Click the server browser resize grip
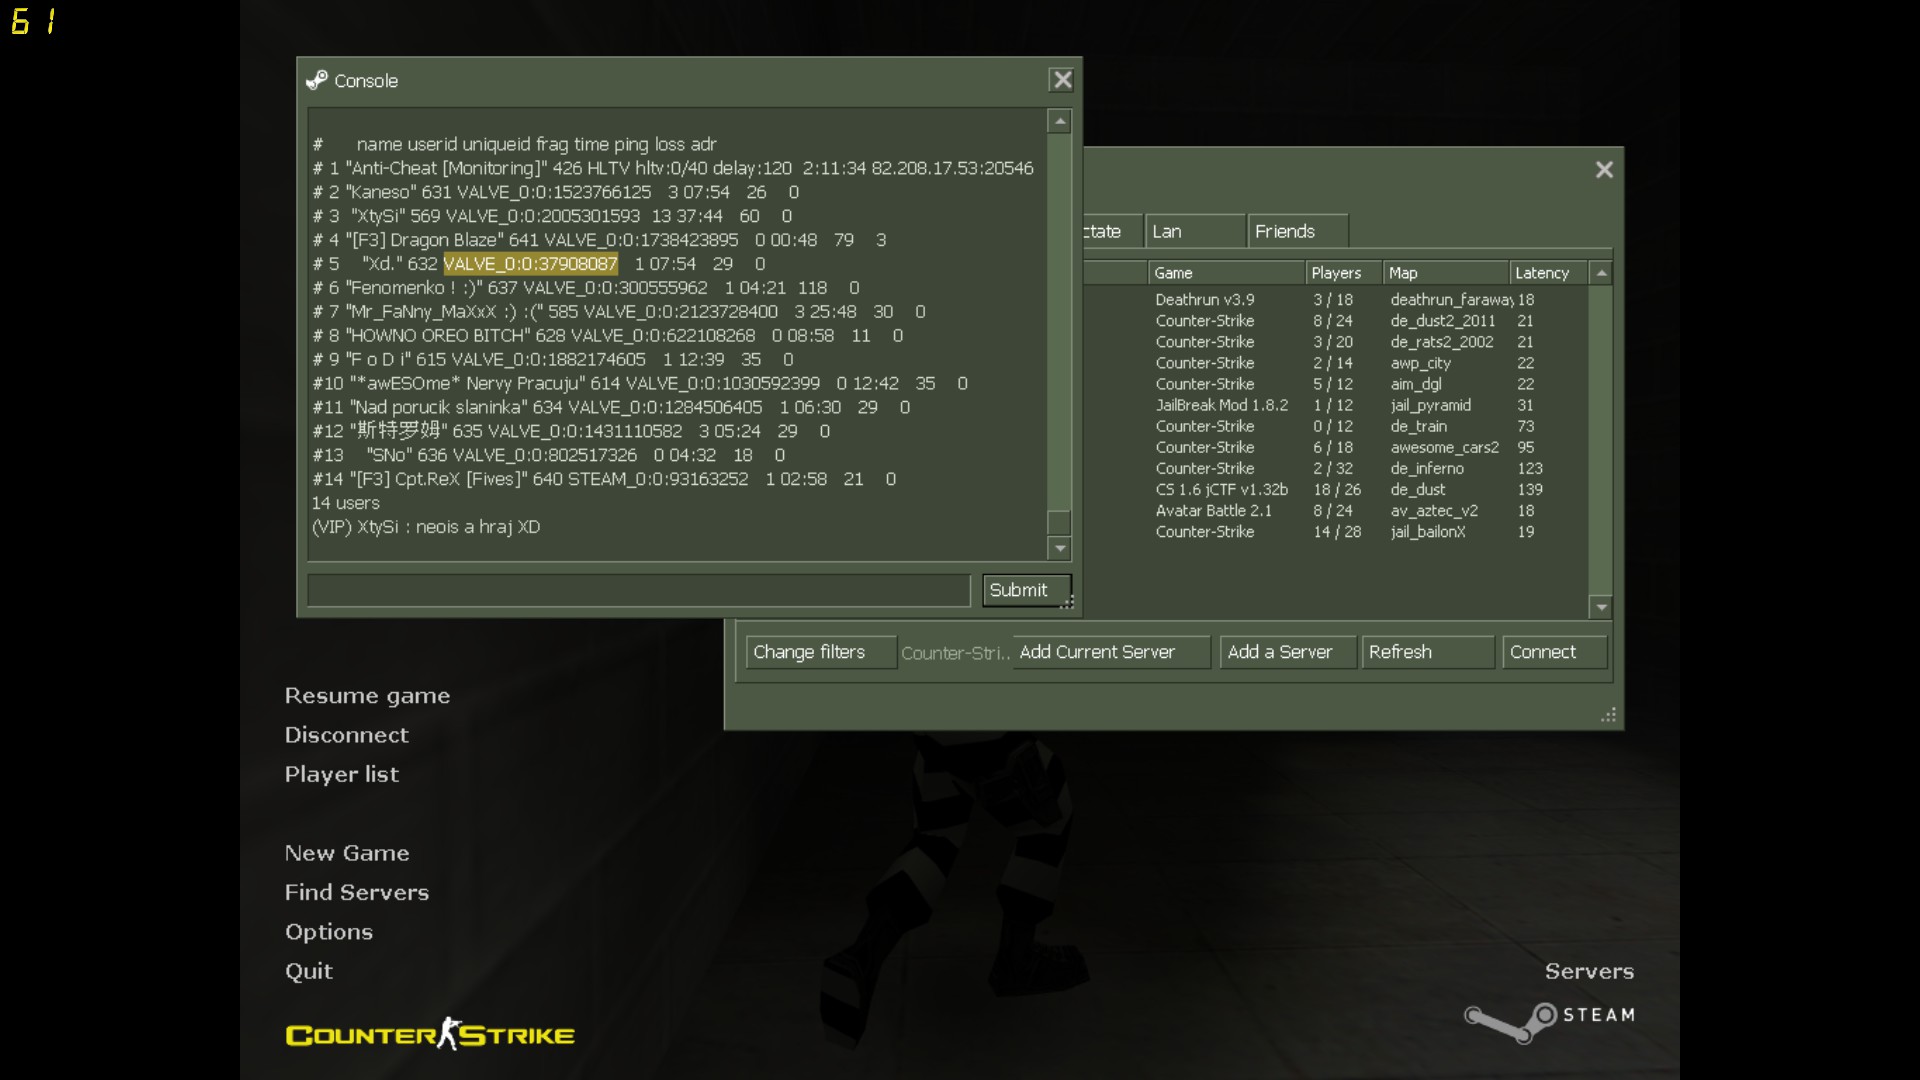This screenshot has height=1080, width=1920. [1609, 715]
